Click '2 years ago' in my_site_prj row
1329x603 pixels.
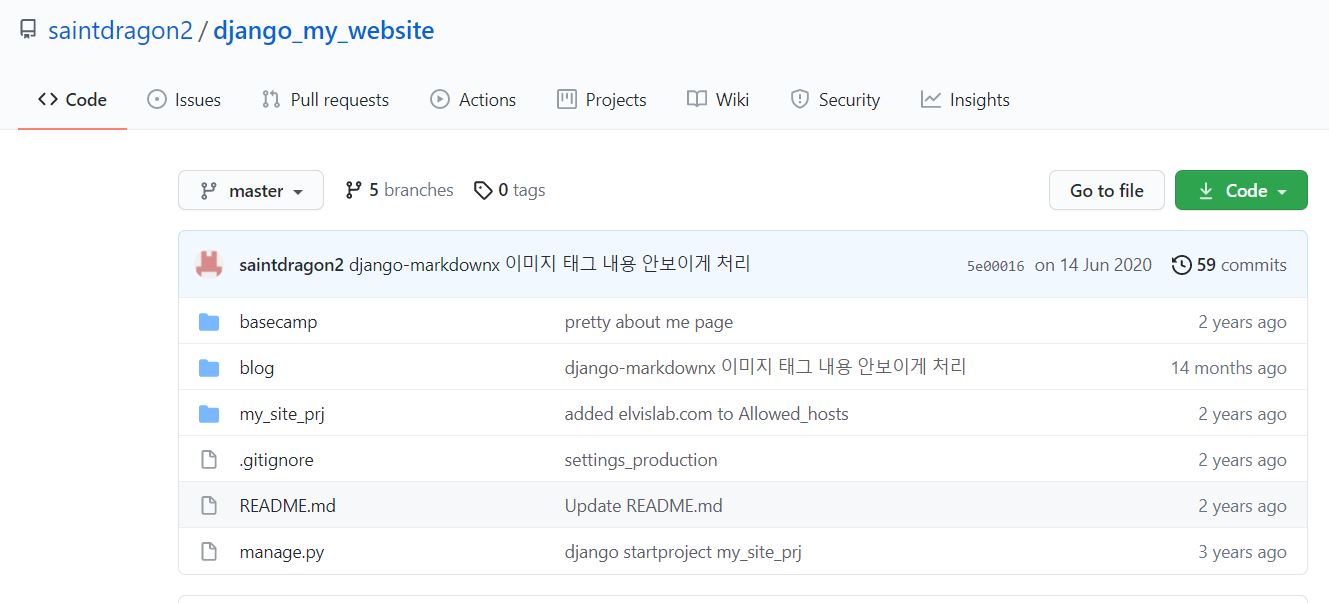click(x=1243, y=414)
